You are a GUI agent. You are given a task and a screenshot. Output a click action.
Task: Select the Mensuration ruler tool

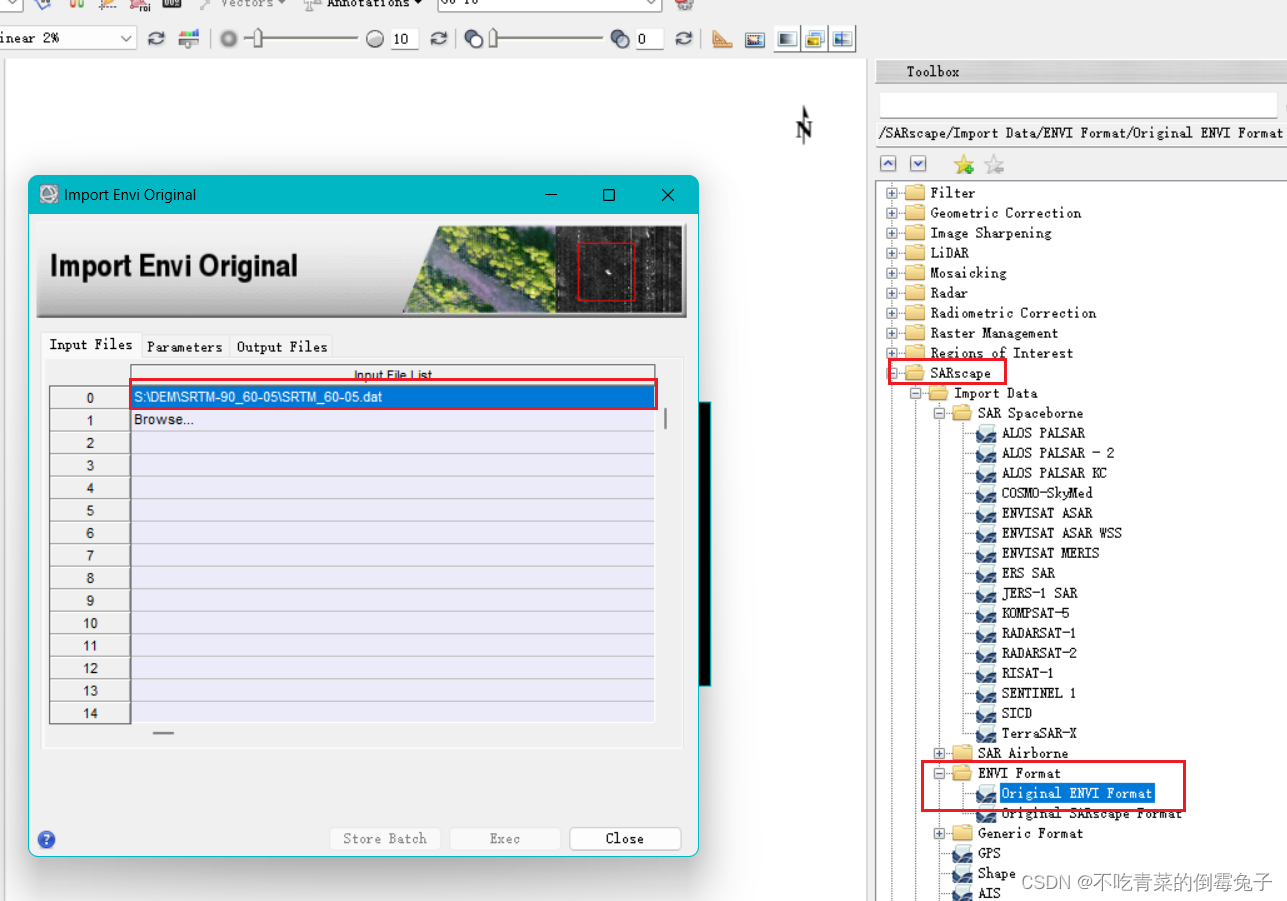tap(722, 39)
